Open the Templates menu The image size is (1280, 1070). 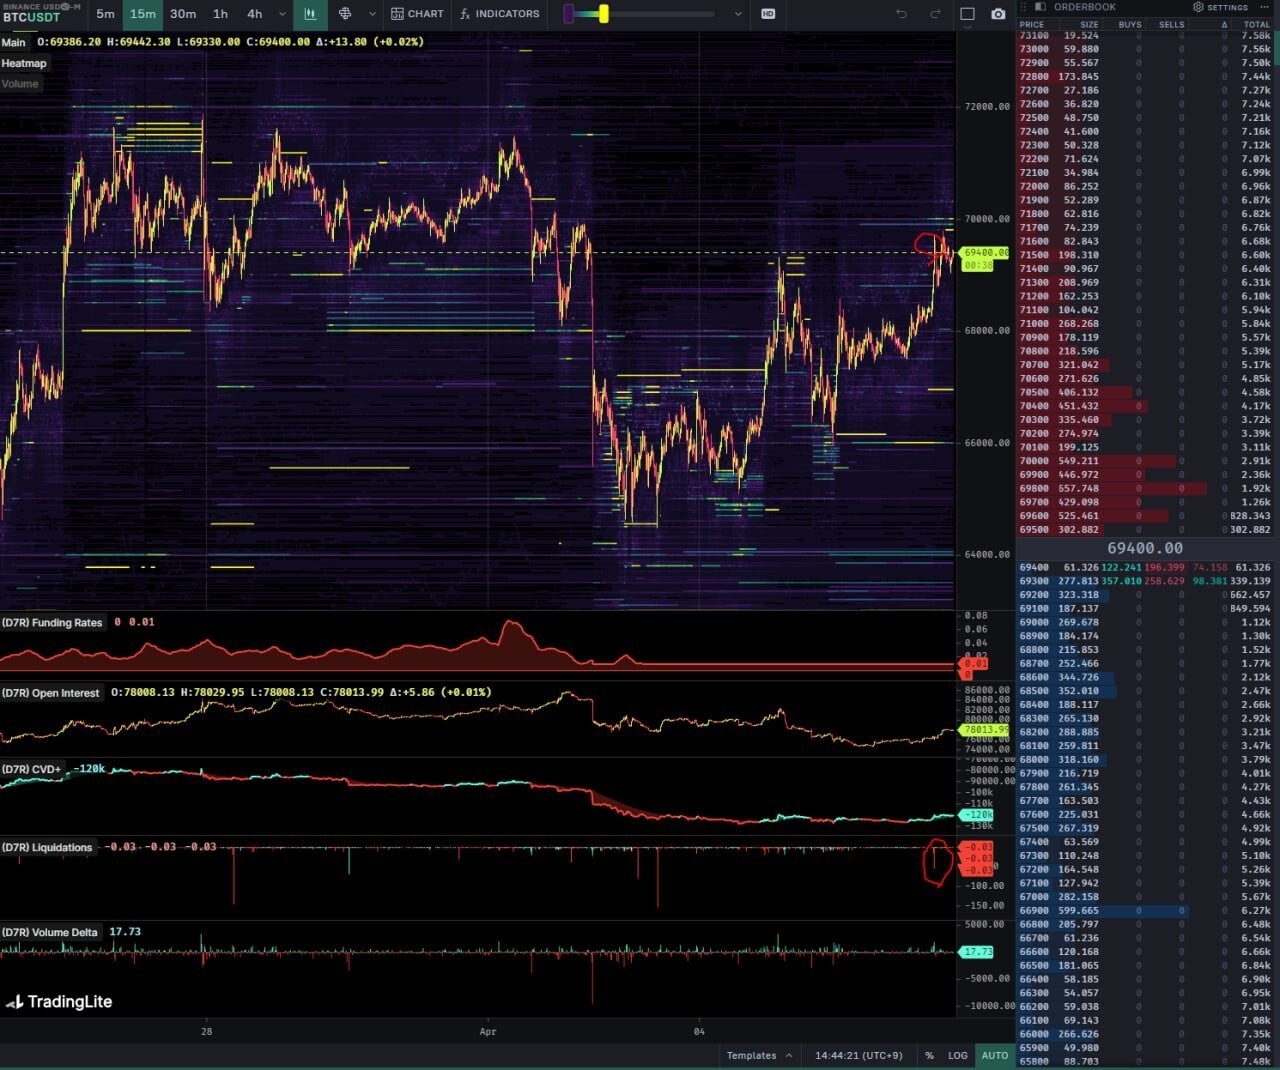coord(759,1055)
